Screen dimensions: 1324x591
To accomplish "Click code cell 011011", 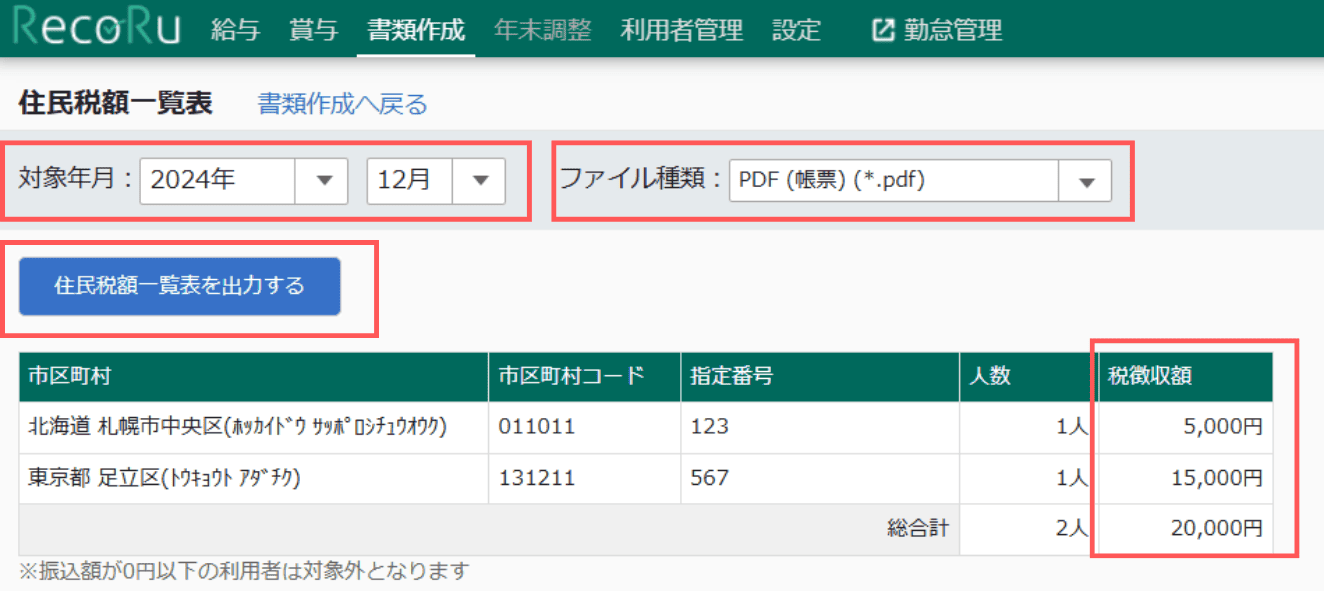I will coord(584,428).
